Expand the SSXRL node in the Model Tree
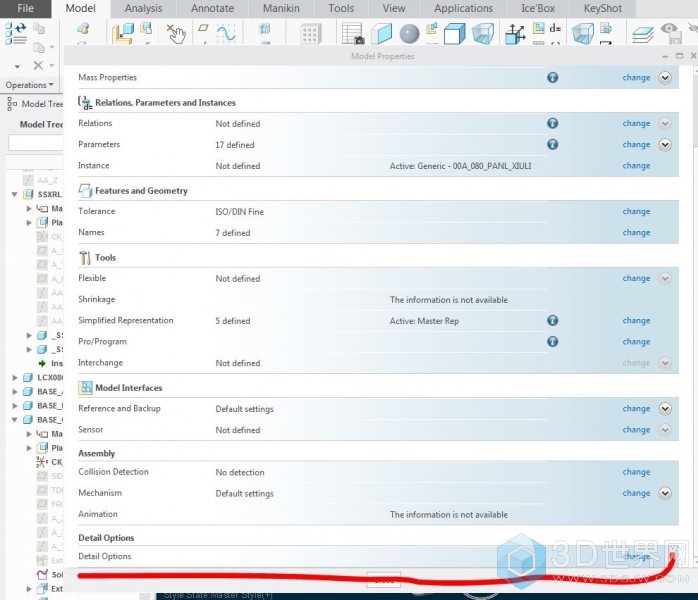This screenshot has height=600, width=698. coord(15,195)
